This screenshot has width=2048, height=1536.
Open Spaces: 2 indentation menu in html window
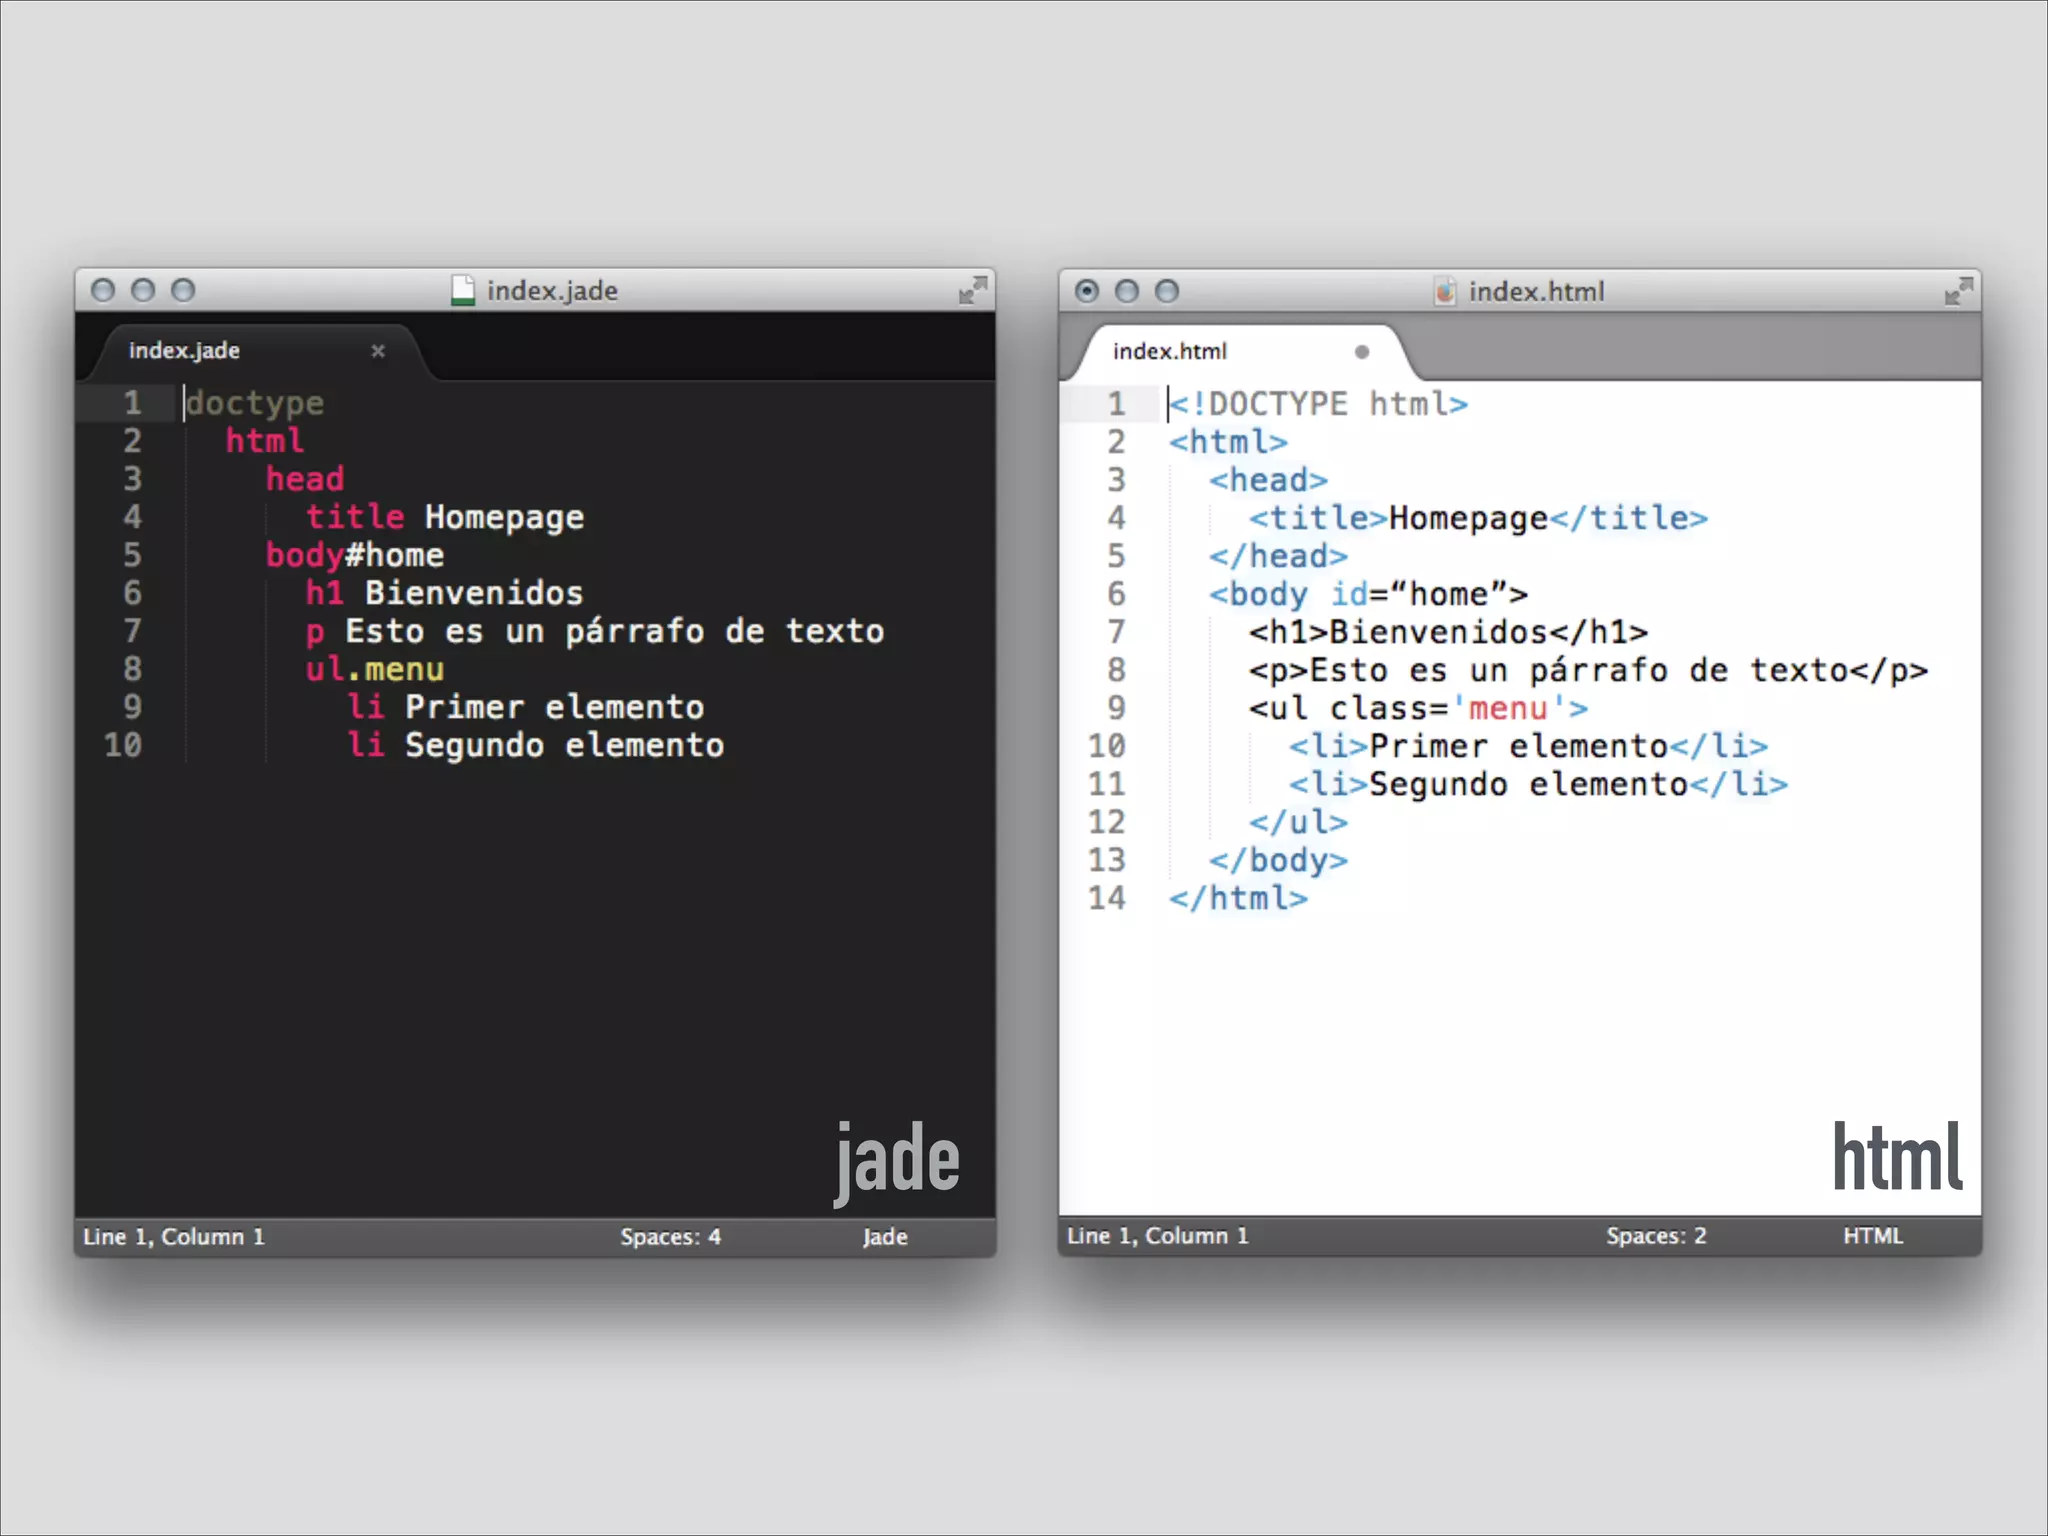(1656, 1236)
